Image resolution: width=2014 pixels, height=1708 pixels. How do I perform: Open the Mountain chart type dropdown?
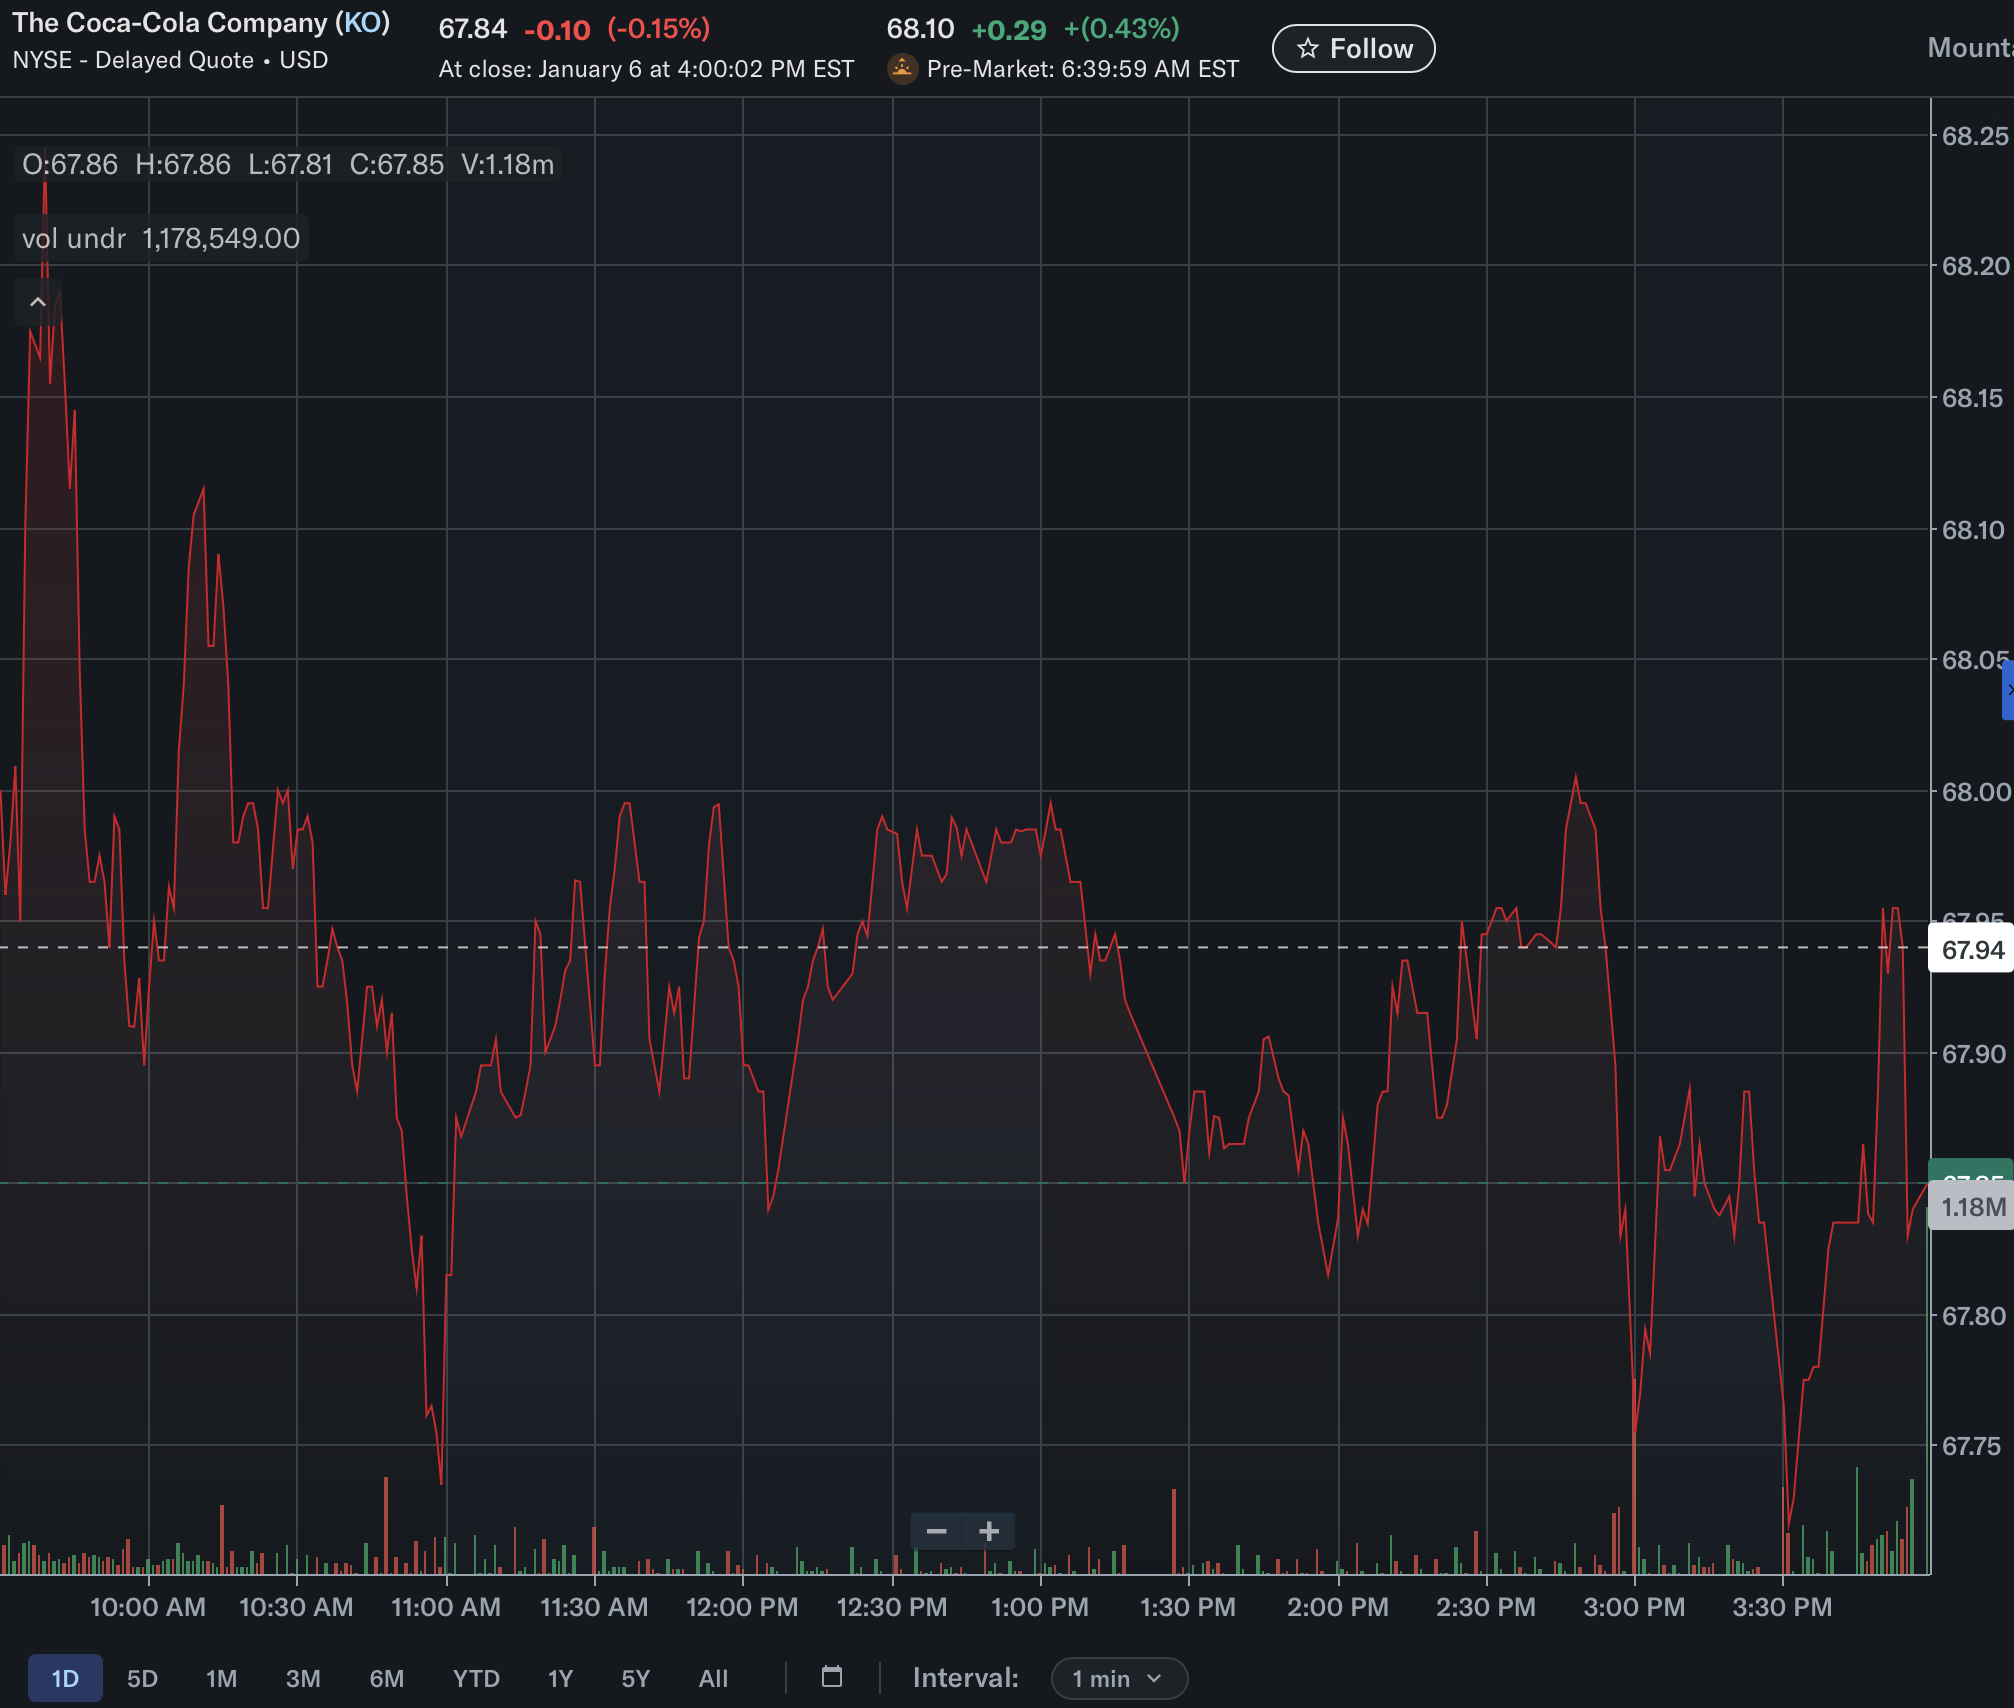click(x=1970, y=48)
